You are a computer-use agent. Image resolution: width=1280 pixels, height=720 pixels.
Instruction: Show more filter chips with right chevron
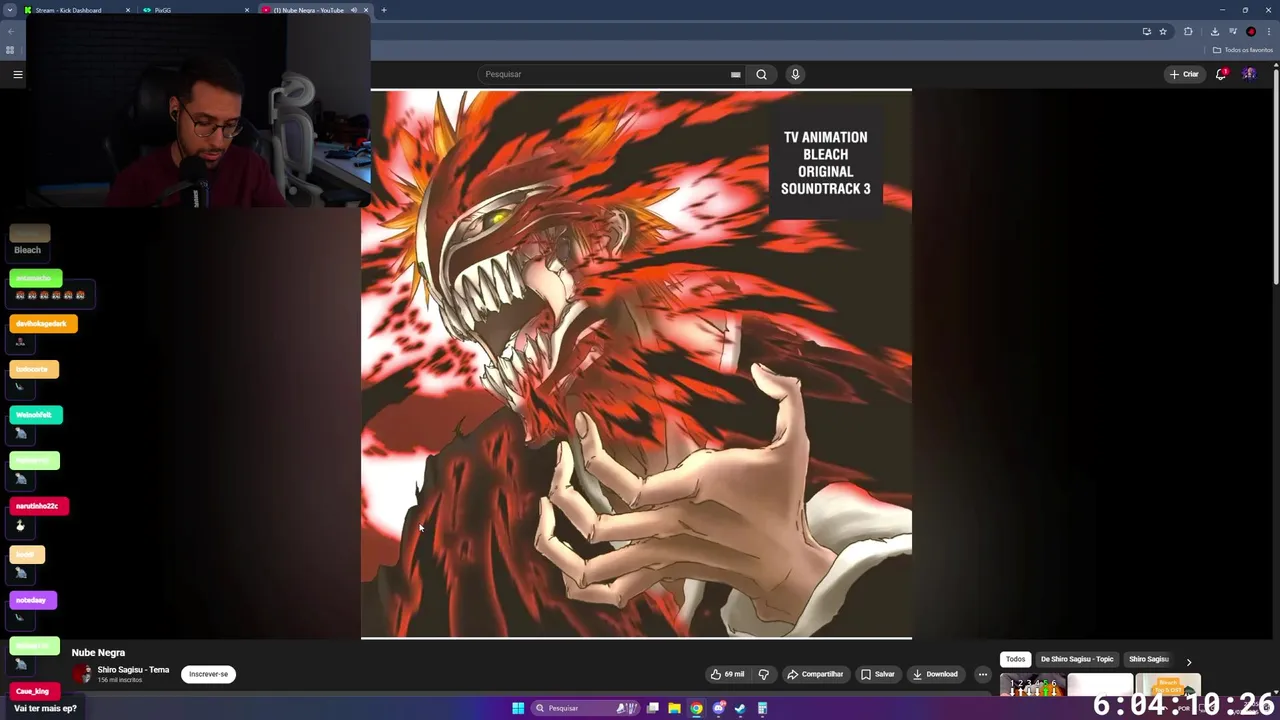(x=1188, y=661)
